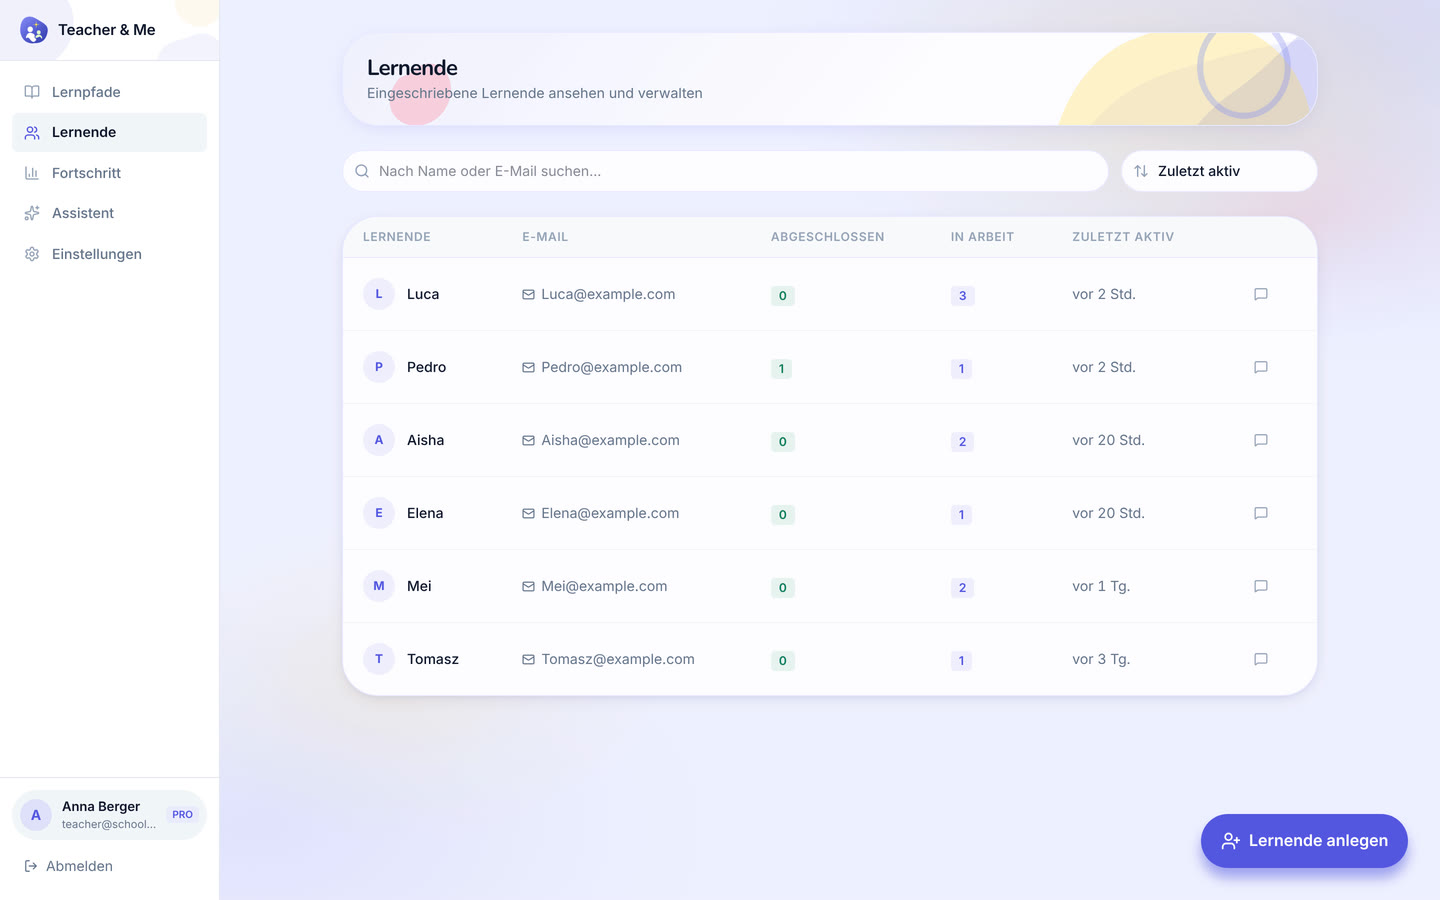Click the In Arbeit column header
1440x900 pixels.
(x=982, y=237)
